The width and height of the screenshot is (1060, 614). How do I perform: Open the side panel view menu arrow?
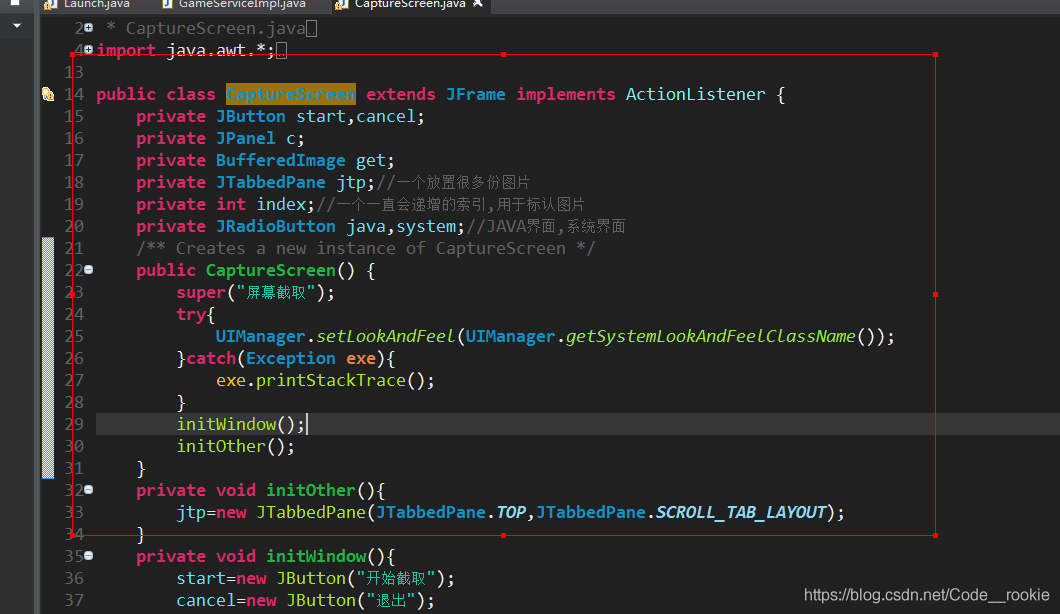coord(15,26)
